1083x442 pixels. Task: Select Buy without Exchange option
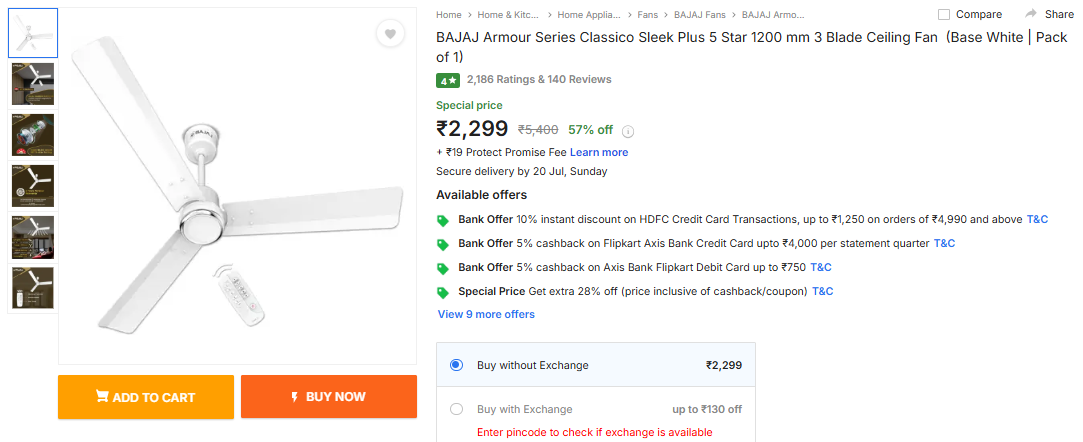(456, 365)
